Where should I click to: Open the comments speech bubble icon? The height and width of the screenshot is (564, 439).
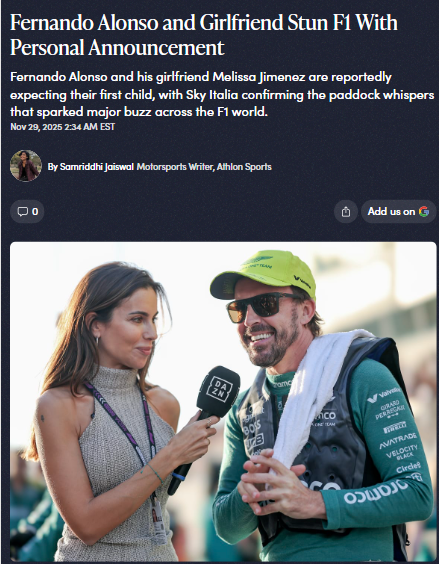click(x=23, y=212)
